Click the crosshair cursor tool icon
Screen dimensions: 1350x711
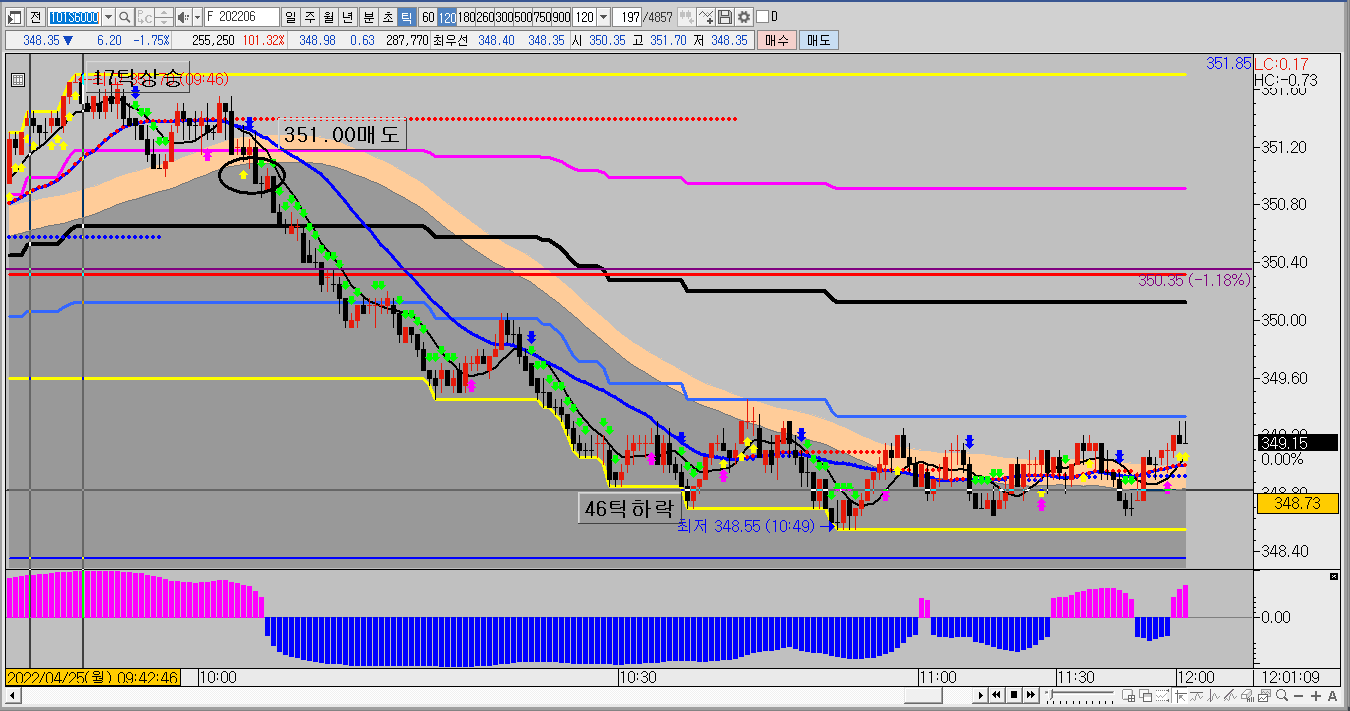point(1180,695)
